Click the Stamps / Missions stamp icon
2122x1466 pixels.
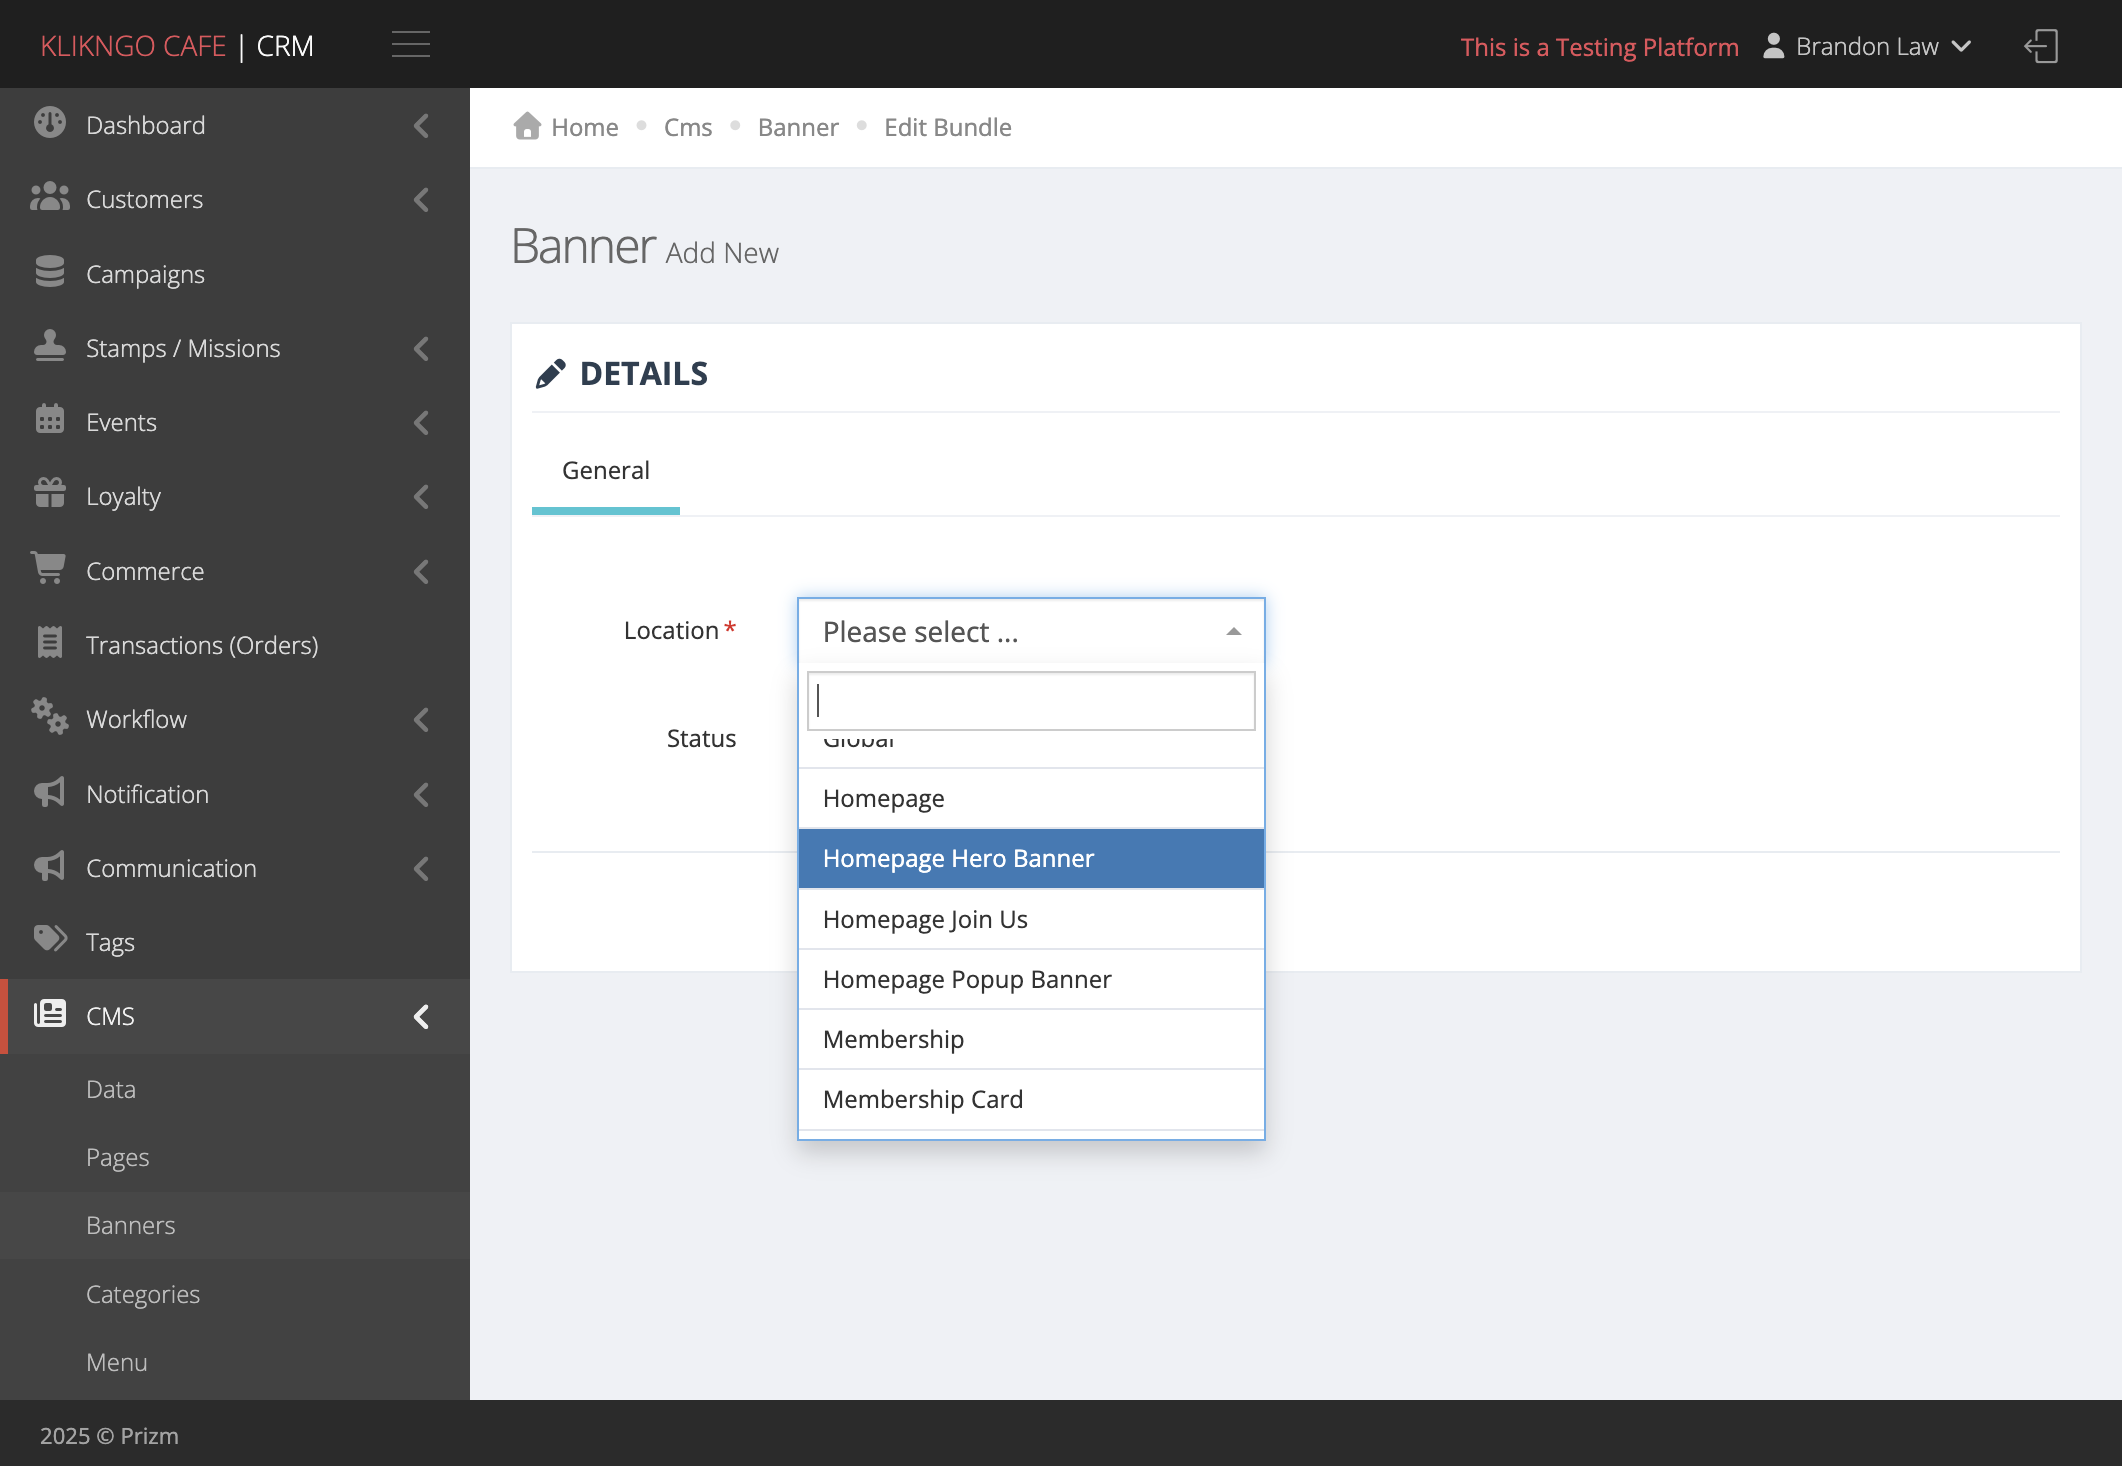(x=50, y=346)
